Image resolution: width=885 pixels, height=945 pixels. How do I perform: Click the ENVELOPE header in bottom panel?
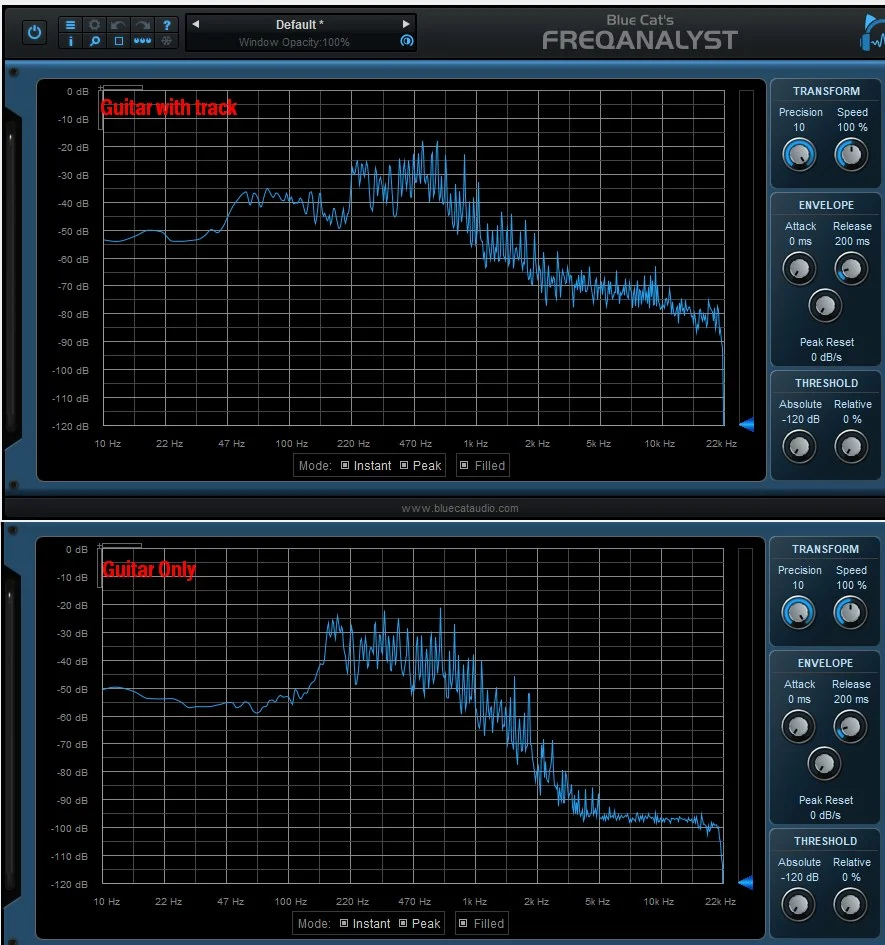coord(825,663)
